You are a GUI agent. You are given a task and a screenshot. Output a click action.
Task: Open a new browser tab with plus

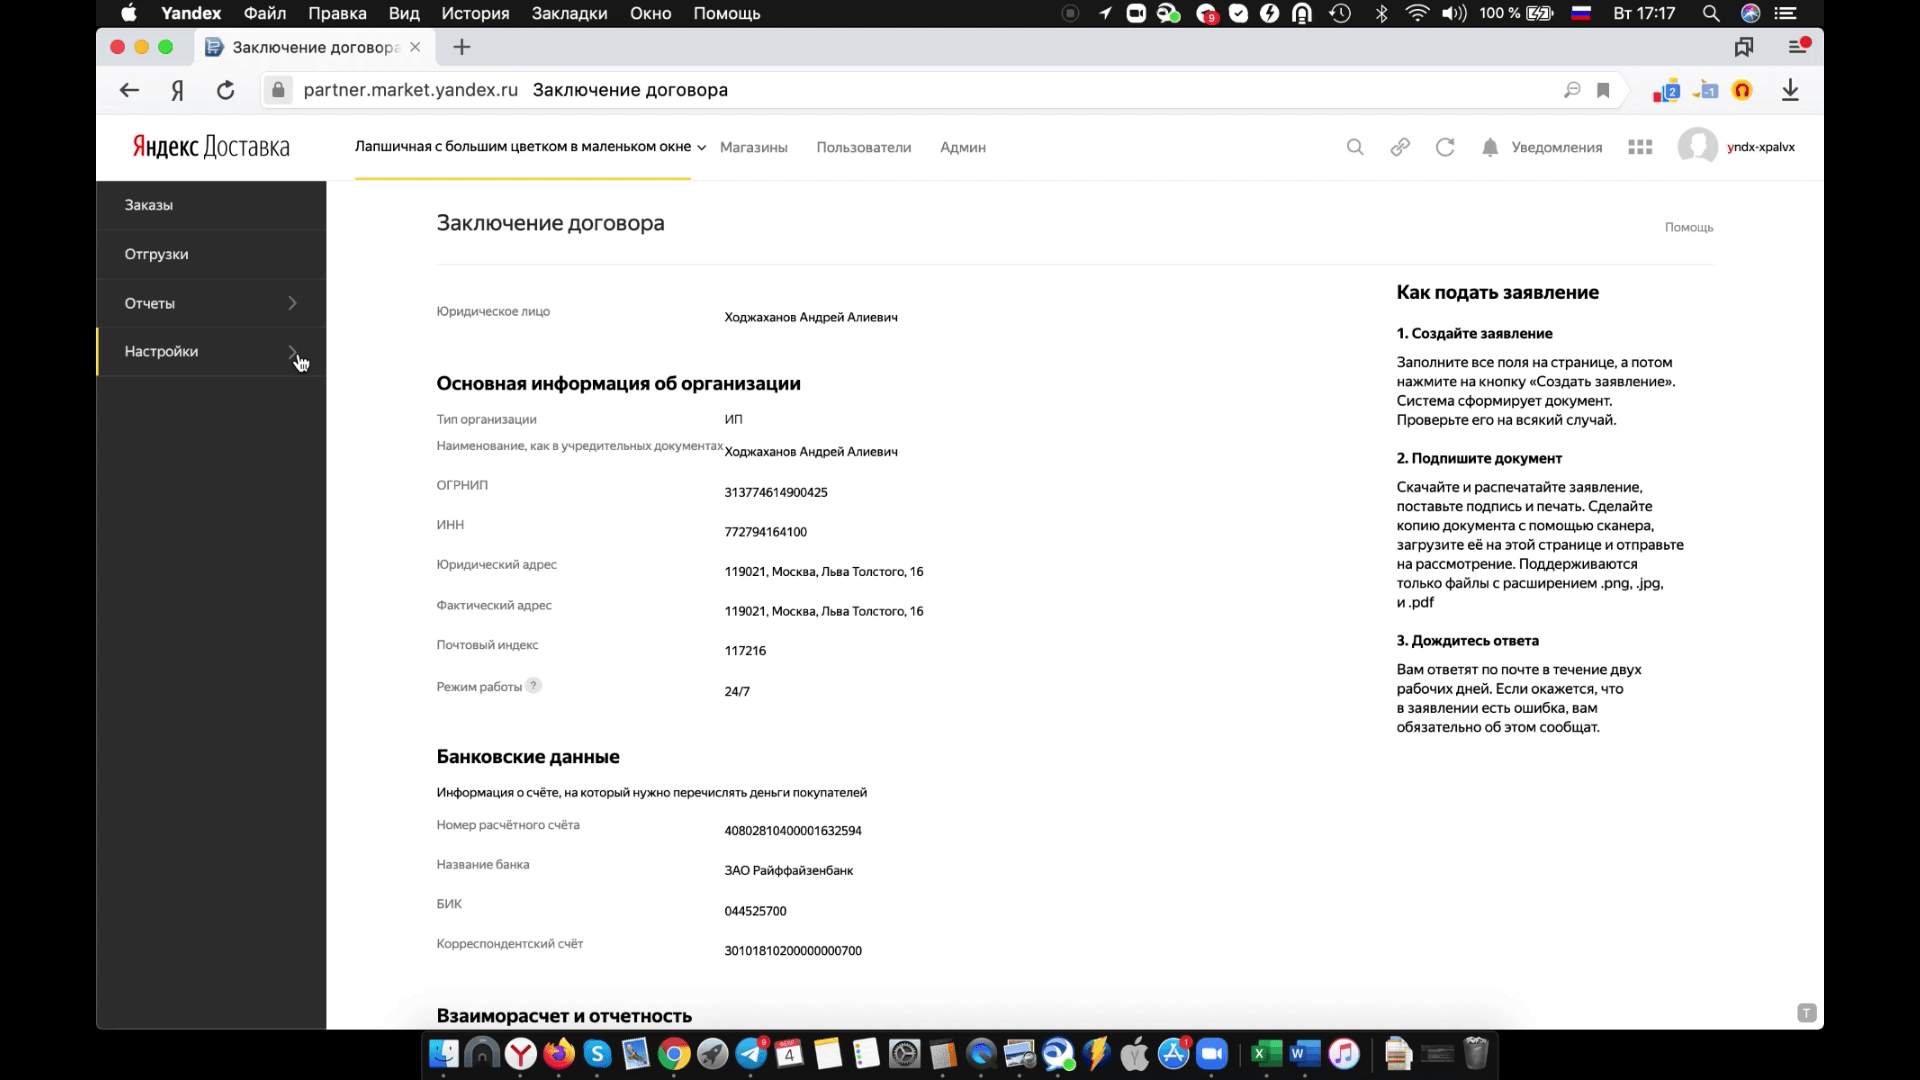tap(462, 47)
